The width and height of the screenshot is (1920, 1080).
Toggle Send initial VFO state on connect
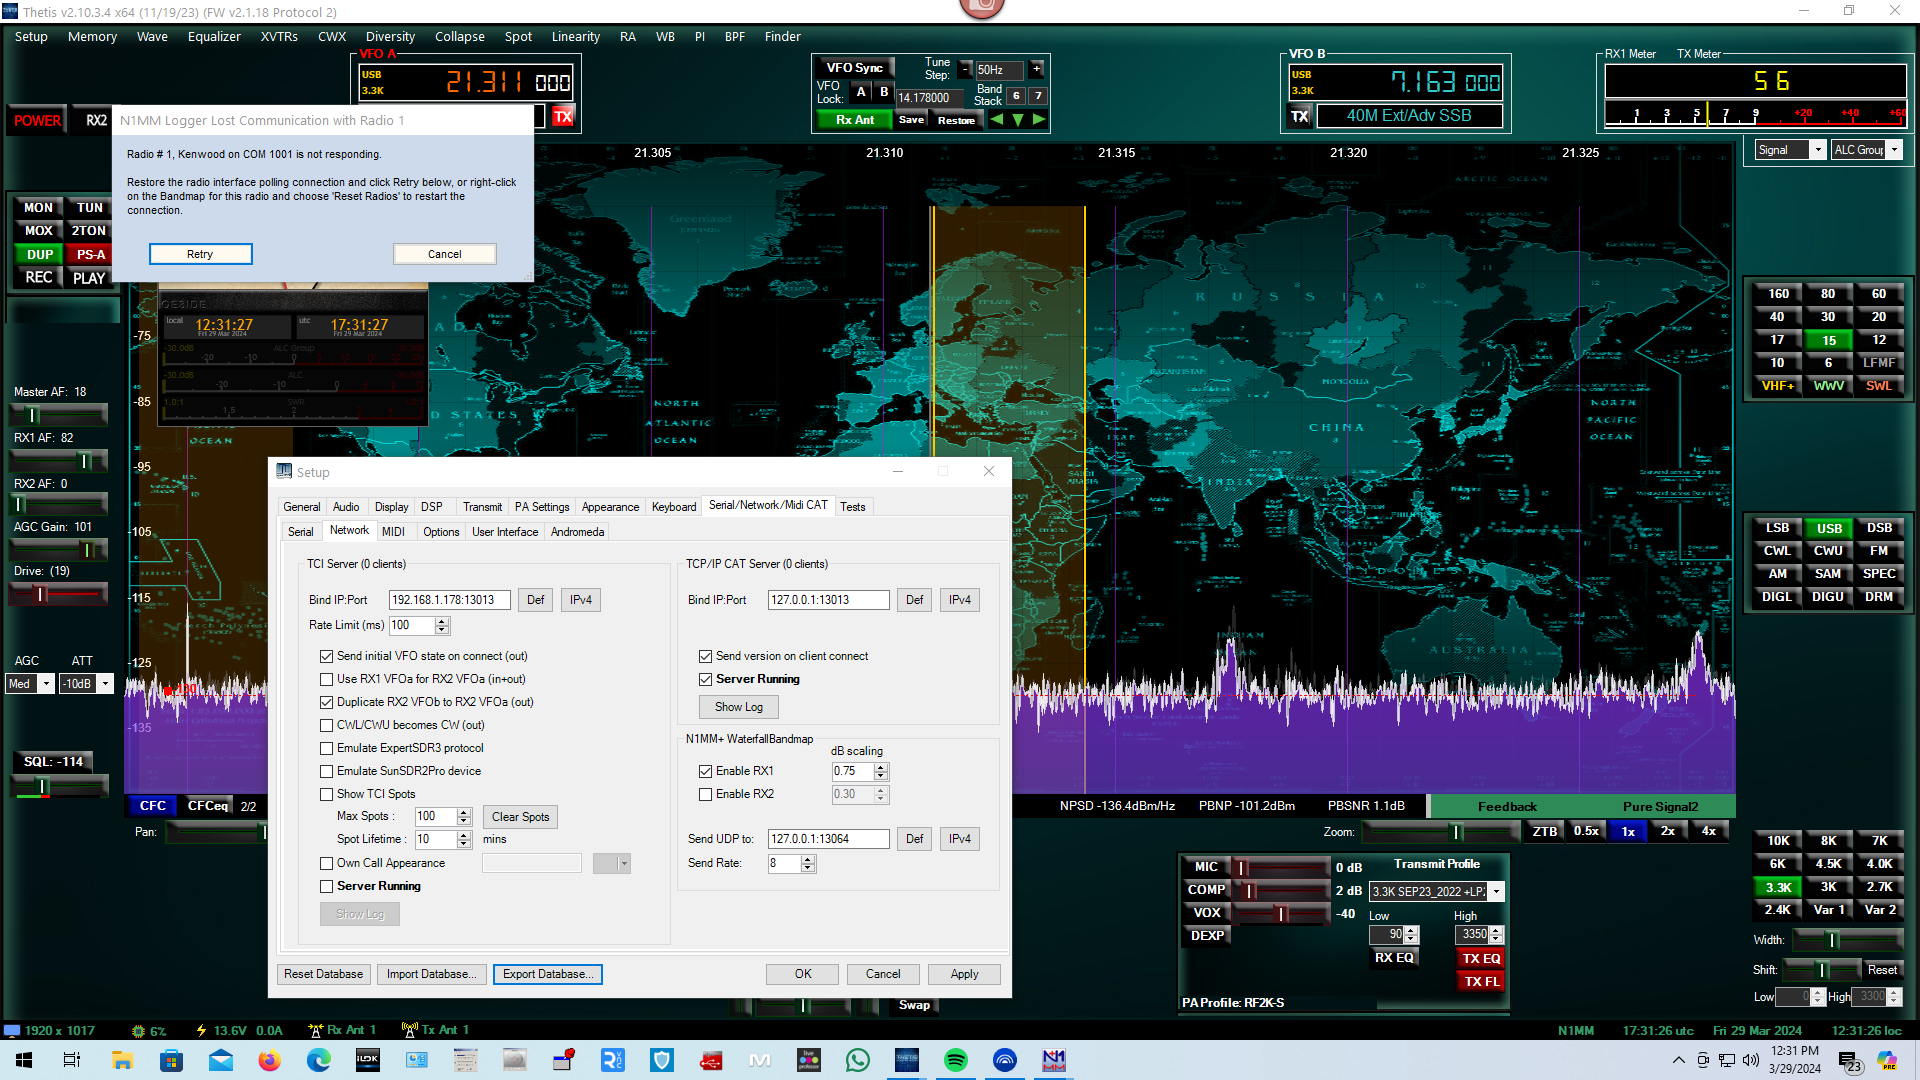pos(326,657)
